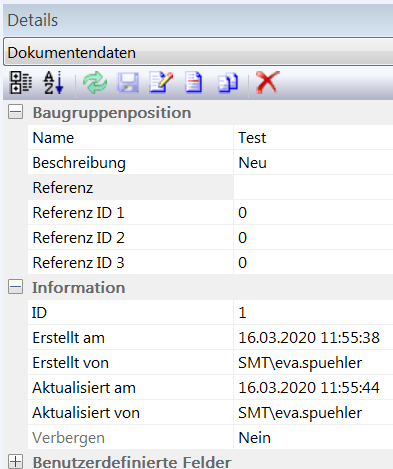Select the Beschreibung value 'Neu'
Viewport: 393px width, 469px height.
coord(313,162)
